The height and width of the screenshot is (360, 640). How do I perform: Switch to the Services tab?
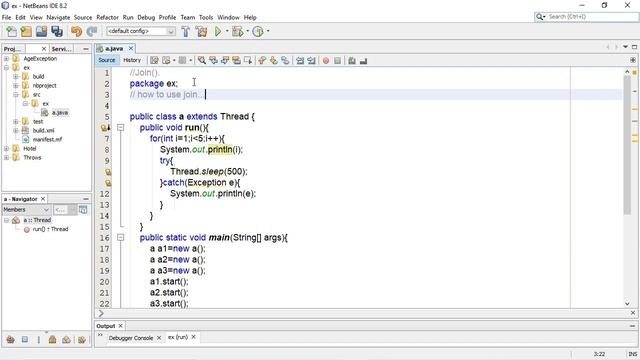(62, 49)
